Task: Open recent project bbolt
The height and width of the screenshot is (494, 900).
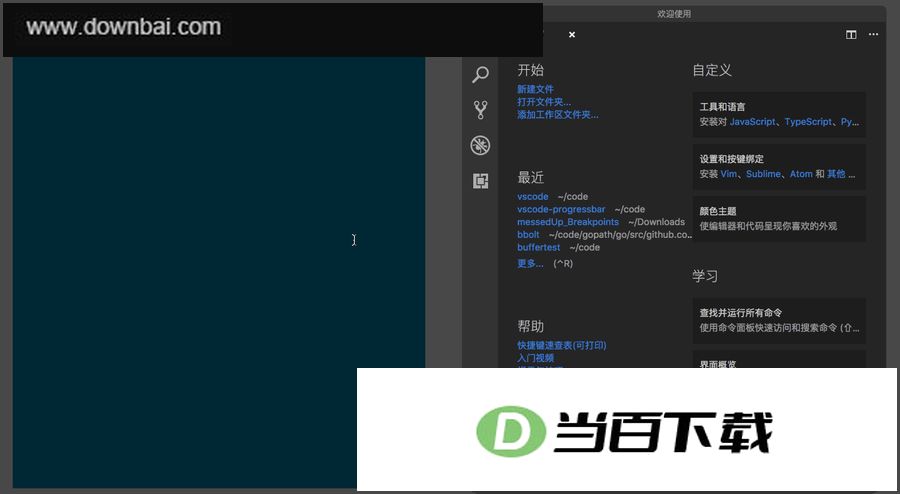Action: pyautogui.click(x=528, y=234)
